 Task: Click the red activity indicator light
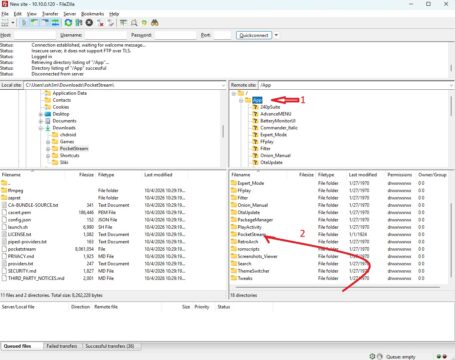[x=444, y=357]
